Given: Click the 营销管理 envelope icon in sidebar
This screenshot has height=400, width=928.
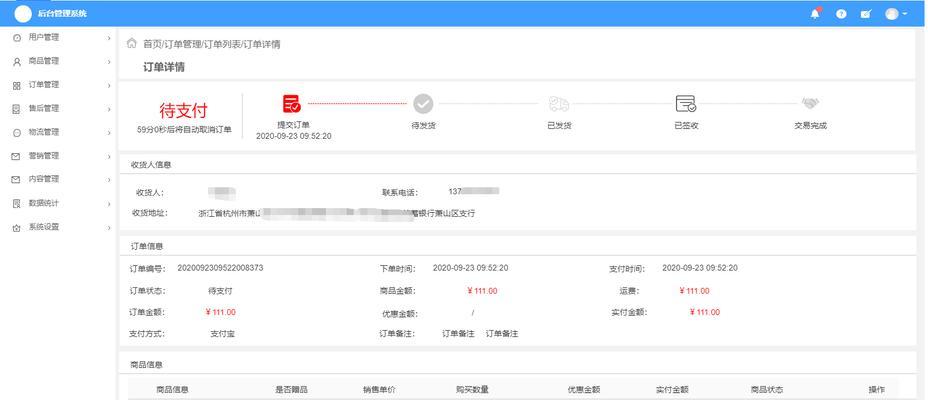Looking at the screenshot, I should 17,156.
